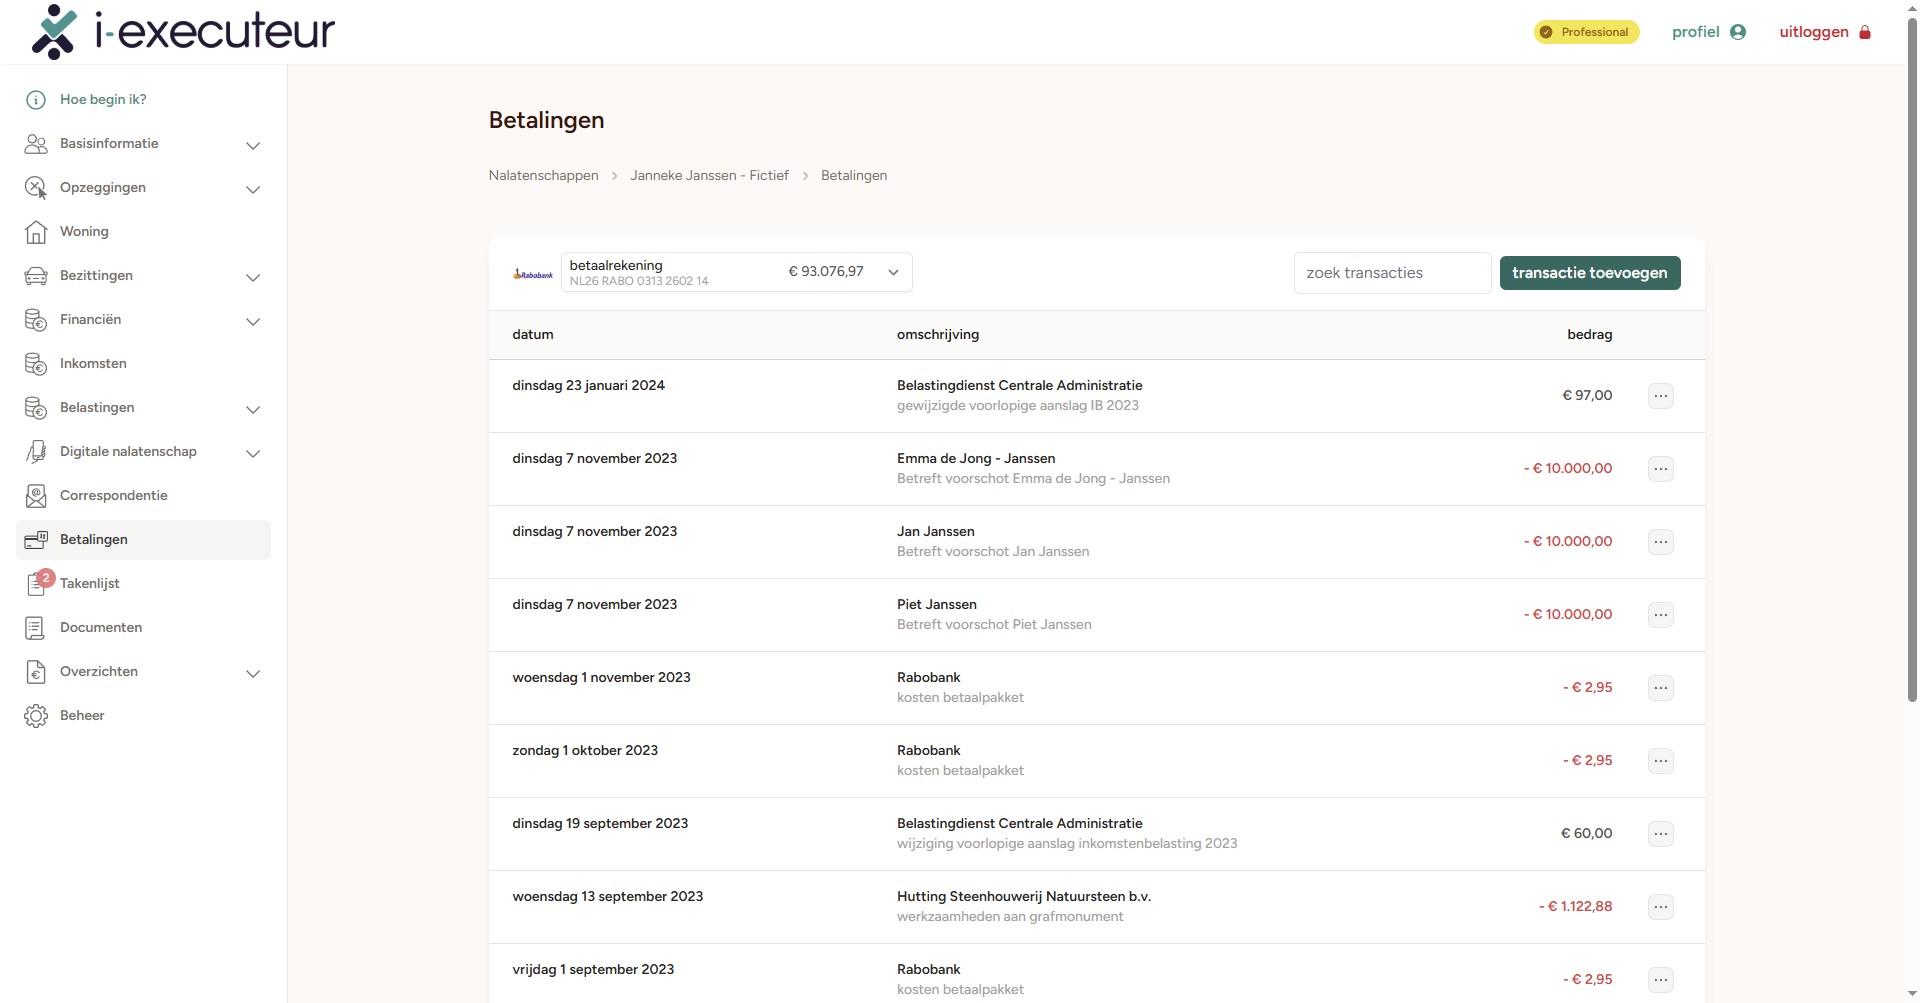The image size is (1920, 1003).
Task: Click the Correspondentie envelope icon
Action: click(x=36, y=496)
